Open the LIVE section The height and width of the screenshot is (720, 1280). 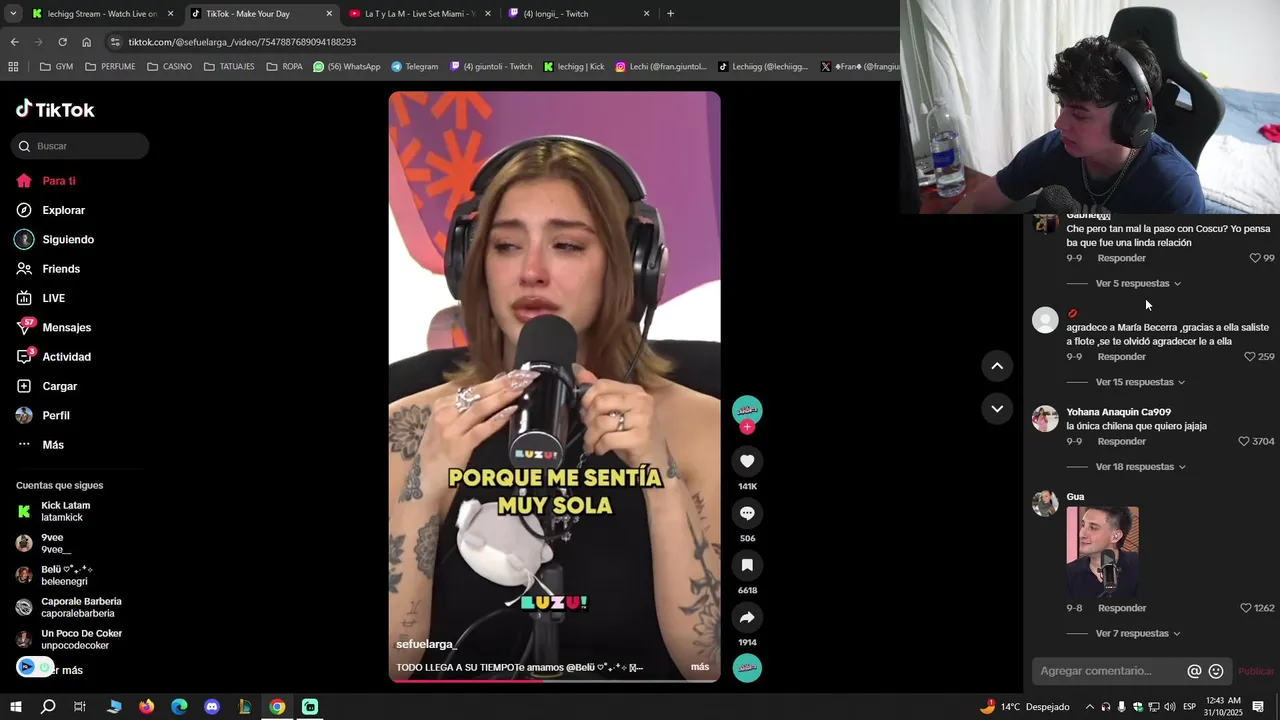pyautogui.click(x=41, y=298)
